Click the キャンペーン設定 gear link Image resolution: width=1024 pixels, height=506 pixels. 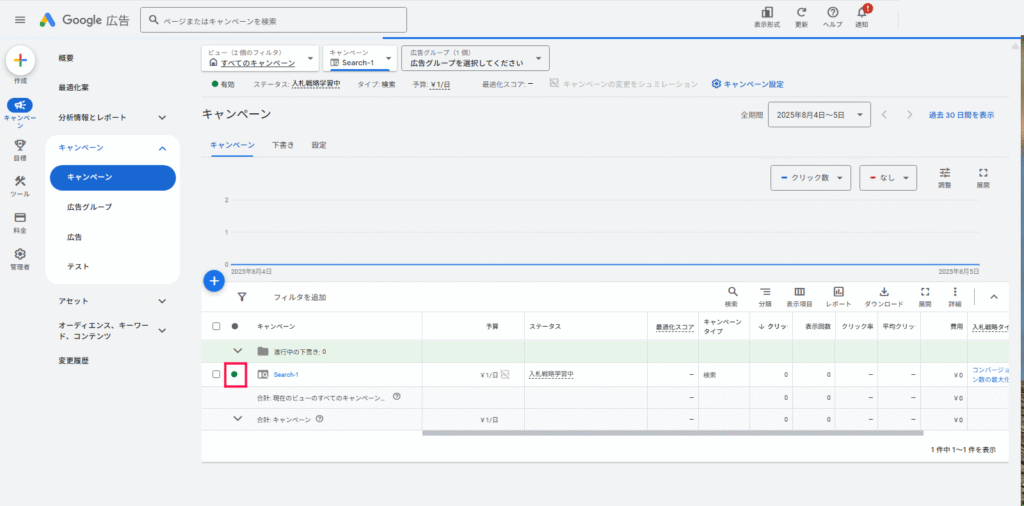(748, 84)
